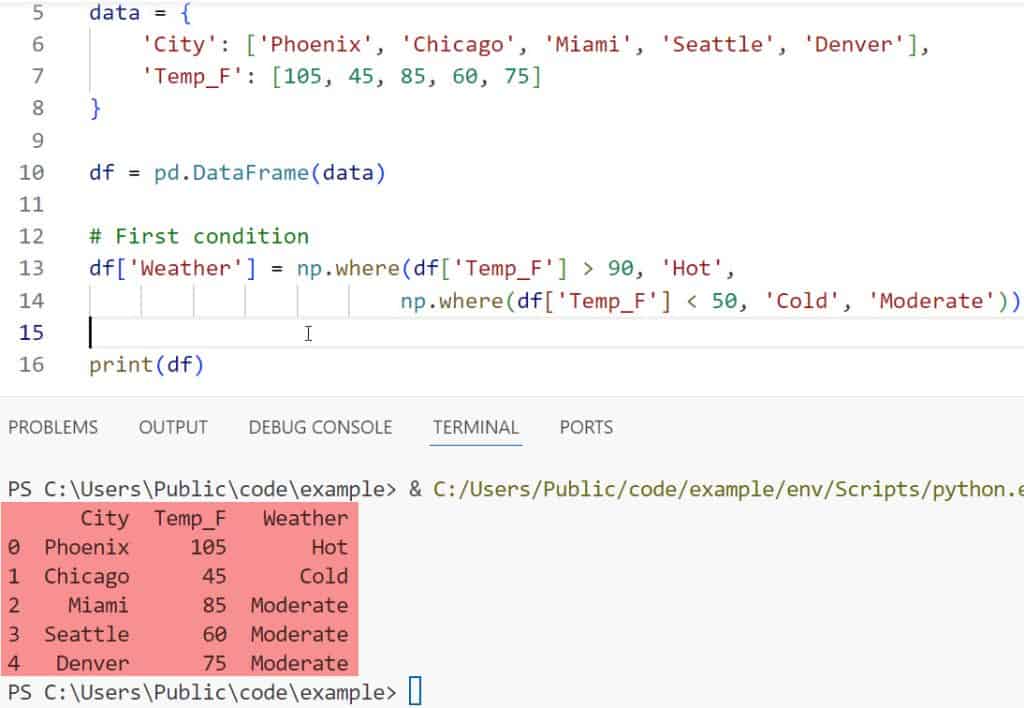Show the PORTS tab
This screenshot has height=708, width=1024.
click(x=586, y=427)
